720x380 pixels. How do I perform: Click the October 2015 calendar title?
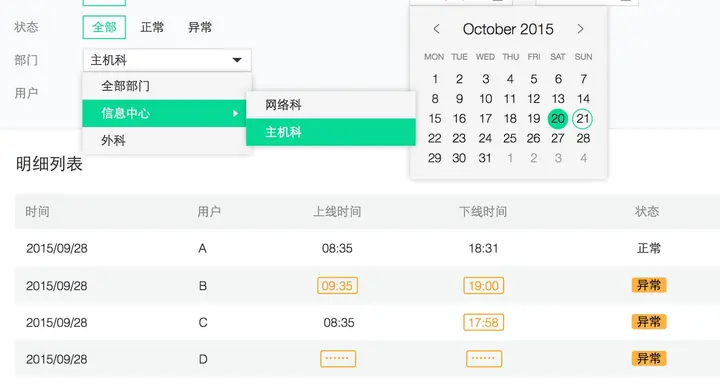(x=508, y=29)
